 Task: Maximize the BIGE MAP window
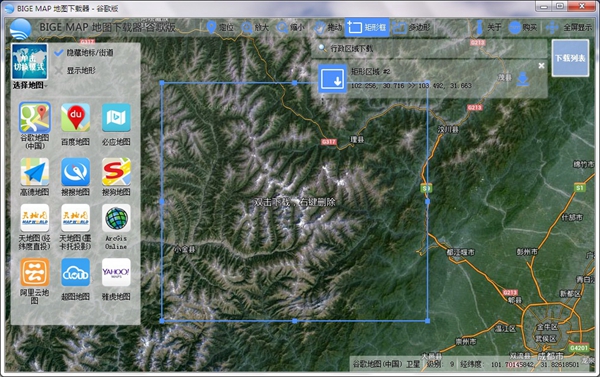[x=559, y=7]
